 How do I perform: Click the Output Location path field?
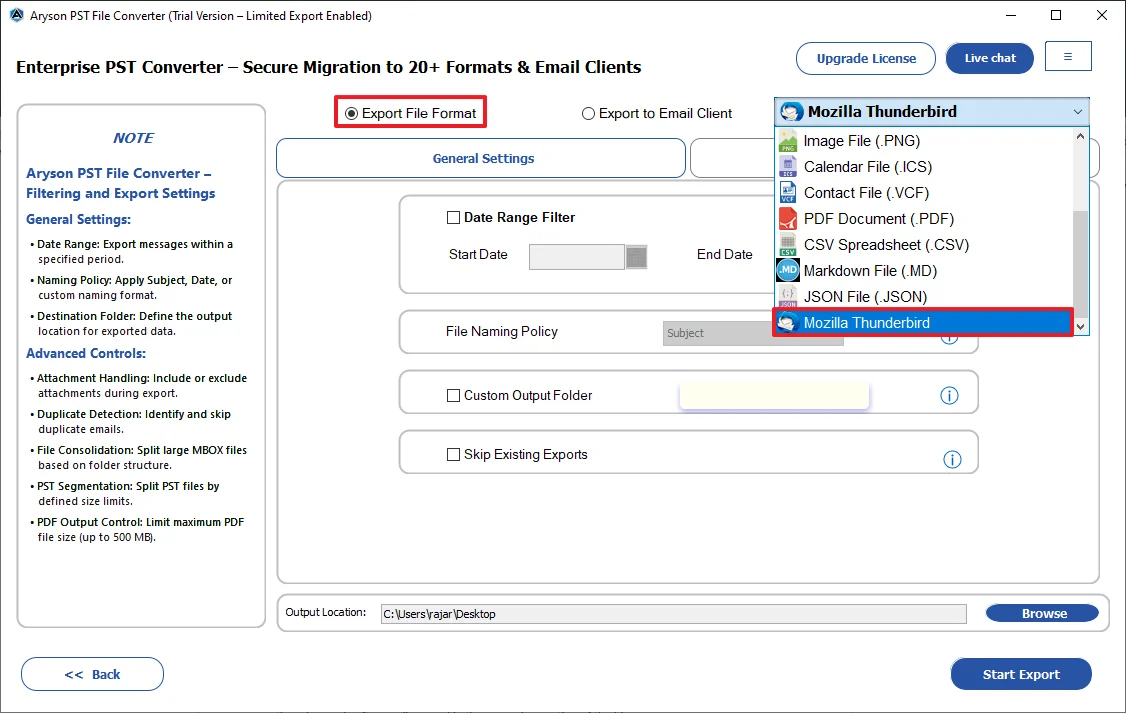[674, 614]
